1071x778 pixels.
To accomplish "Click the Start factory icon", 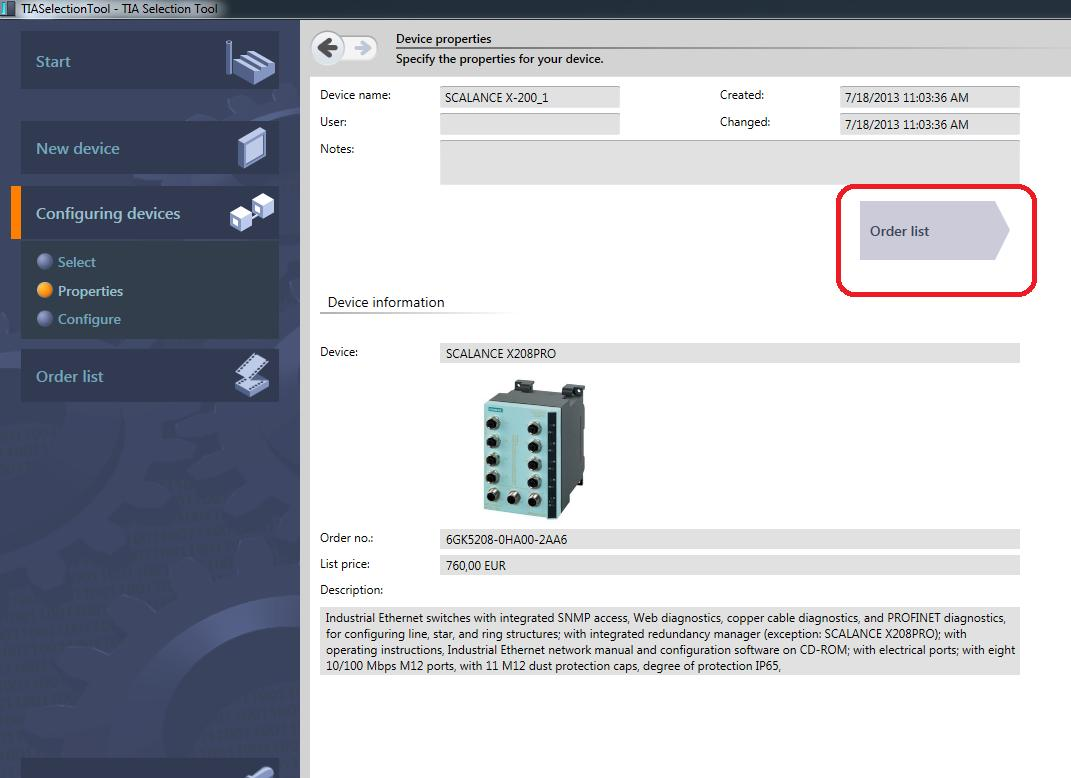I will pyautogui.click(x=250, y=61).
